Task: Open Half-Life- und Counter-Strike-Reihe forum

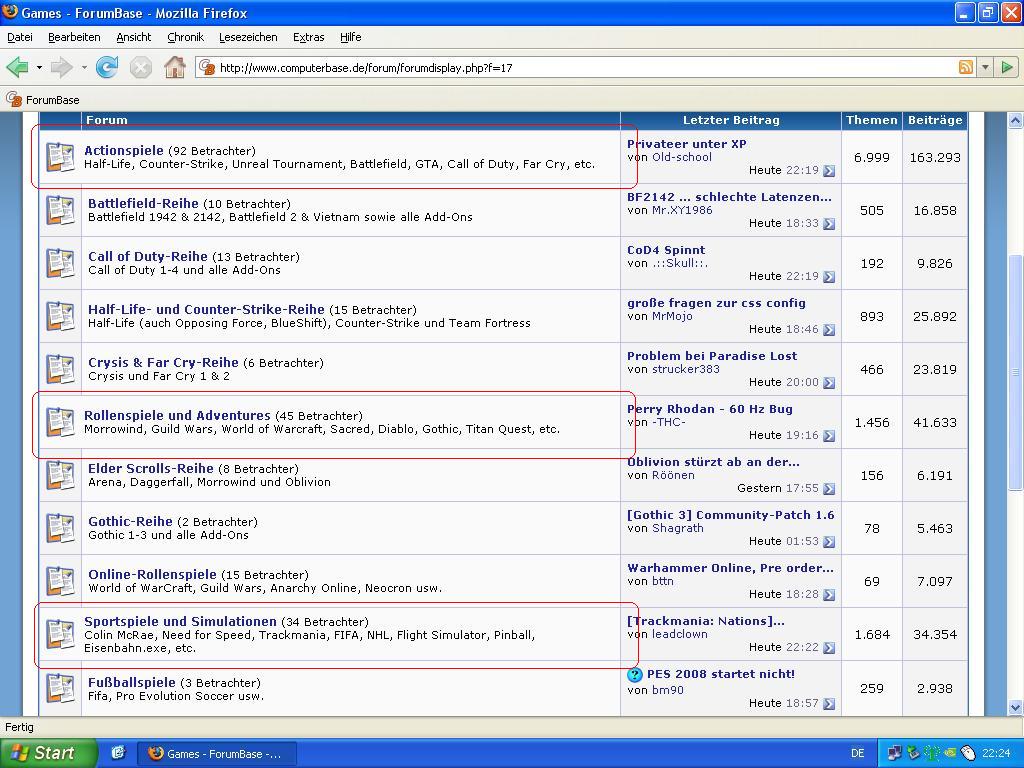Action: point(206,309)
